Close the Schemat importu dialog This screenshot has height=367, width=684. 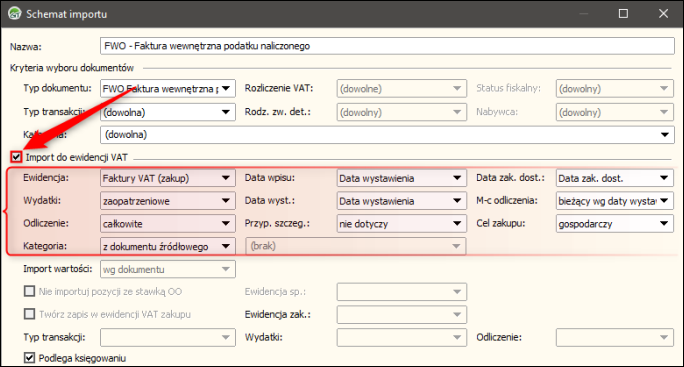click(663, 14)
